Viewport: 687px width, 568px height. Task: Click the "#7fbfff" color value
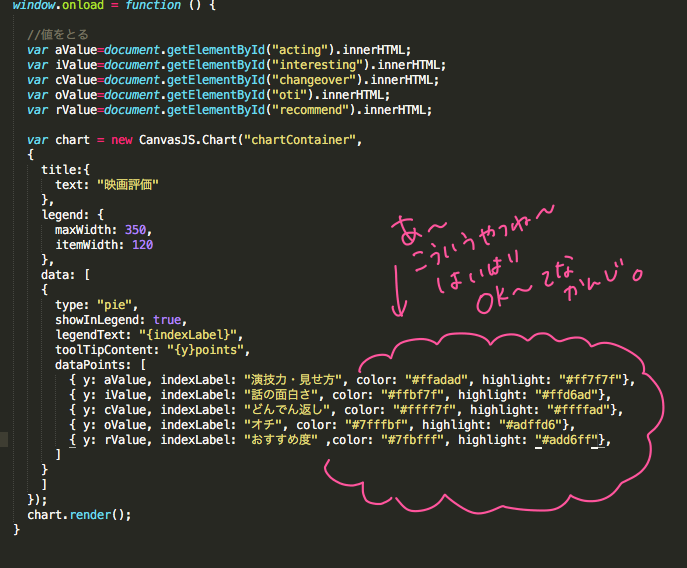(412, 440)
